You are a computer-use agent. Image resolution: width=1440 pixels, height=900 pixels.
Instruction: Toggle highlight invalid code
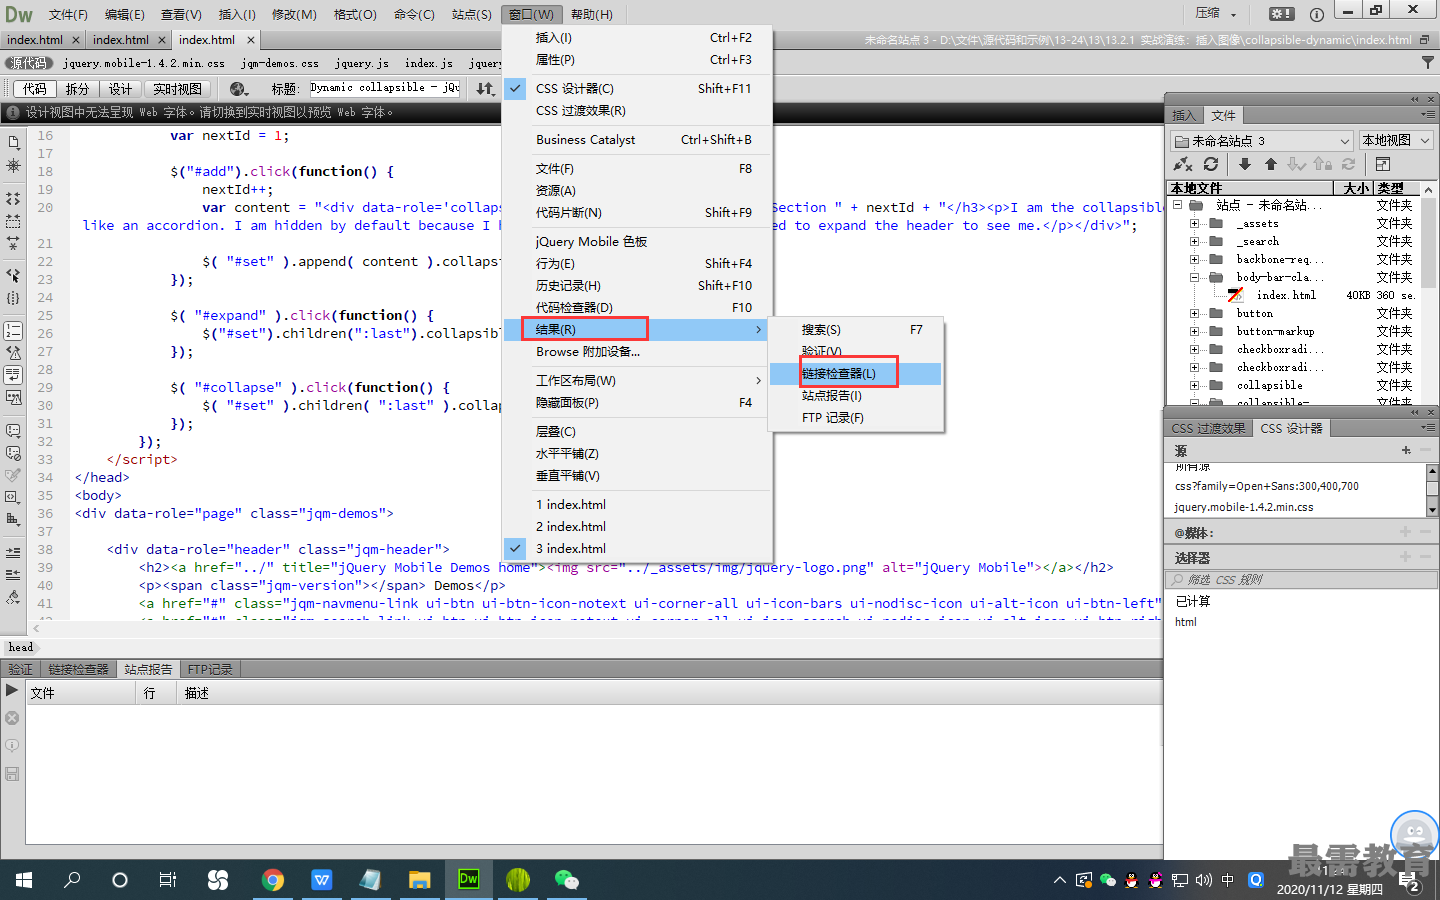tap(13, 352)
